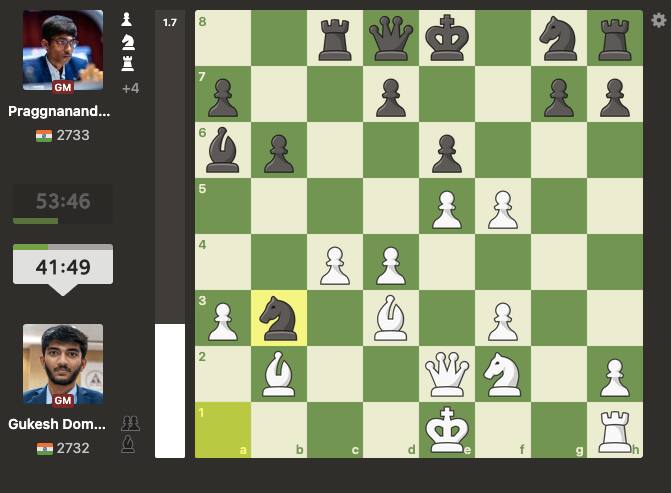Open Praggnanandhaa's profile photo
Image resolution: width=671 pixels, height=493 pixels.
[x=63, y=50]
